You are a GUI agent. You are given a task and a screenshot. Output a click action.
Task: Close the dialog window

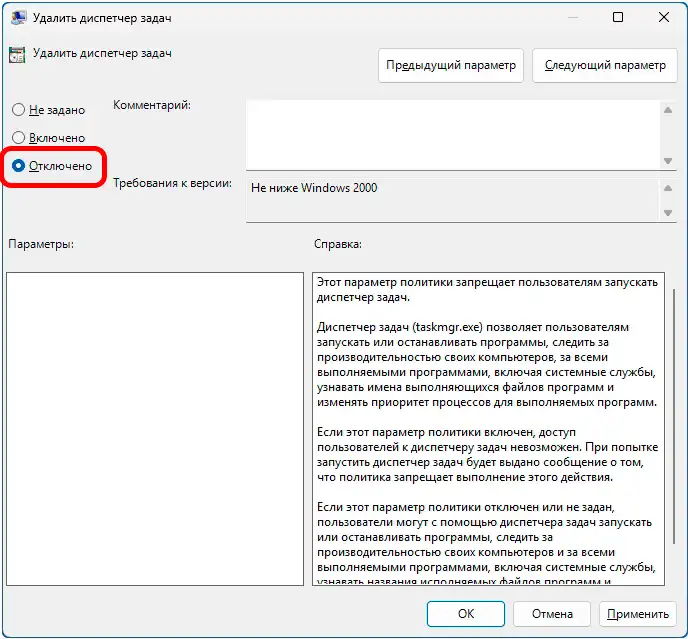coord(664,17)
